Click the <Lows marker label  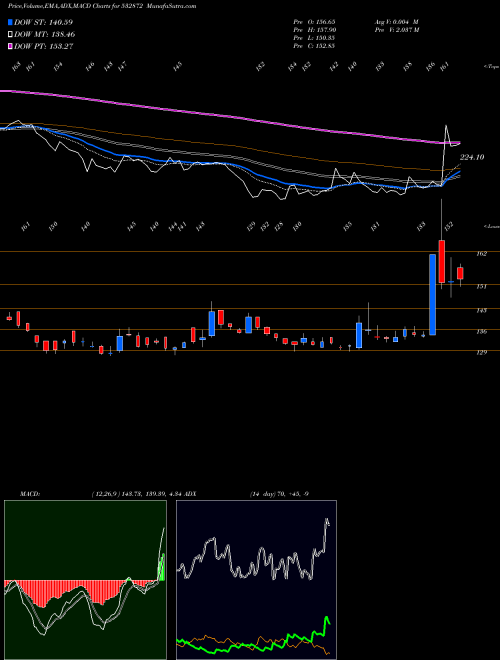tap(492, 226)
